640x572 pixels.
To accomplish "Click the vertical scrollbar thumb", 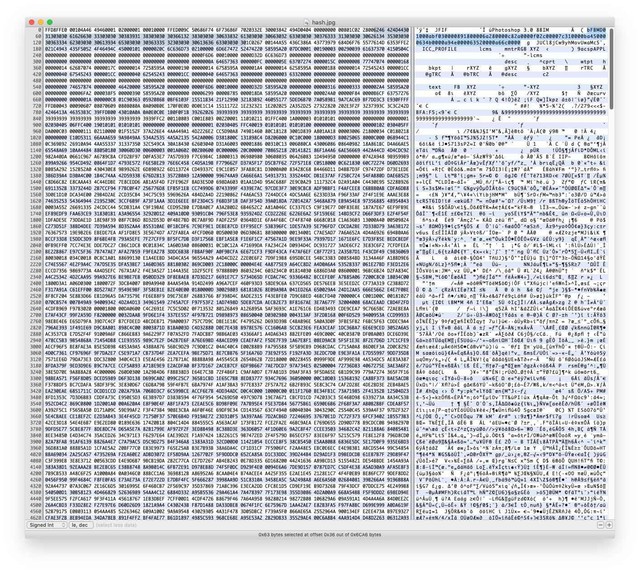I will click(611, 69).
